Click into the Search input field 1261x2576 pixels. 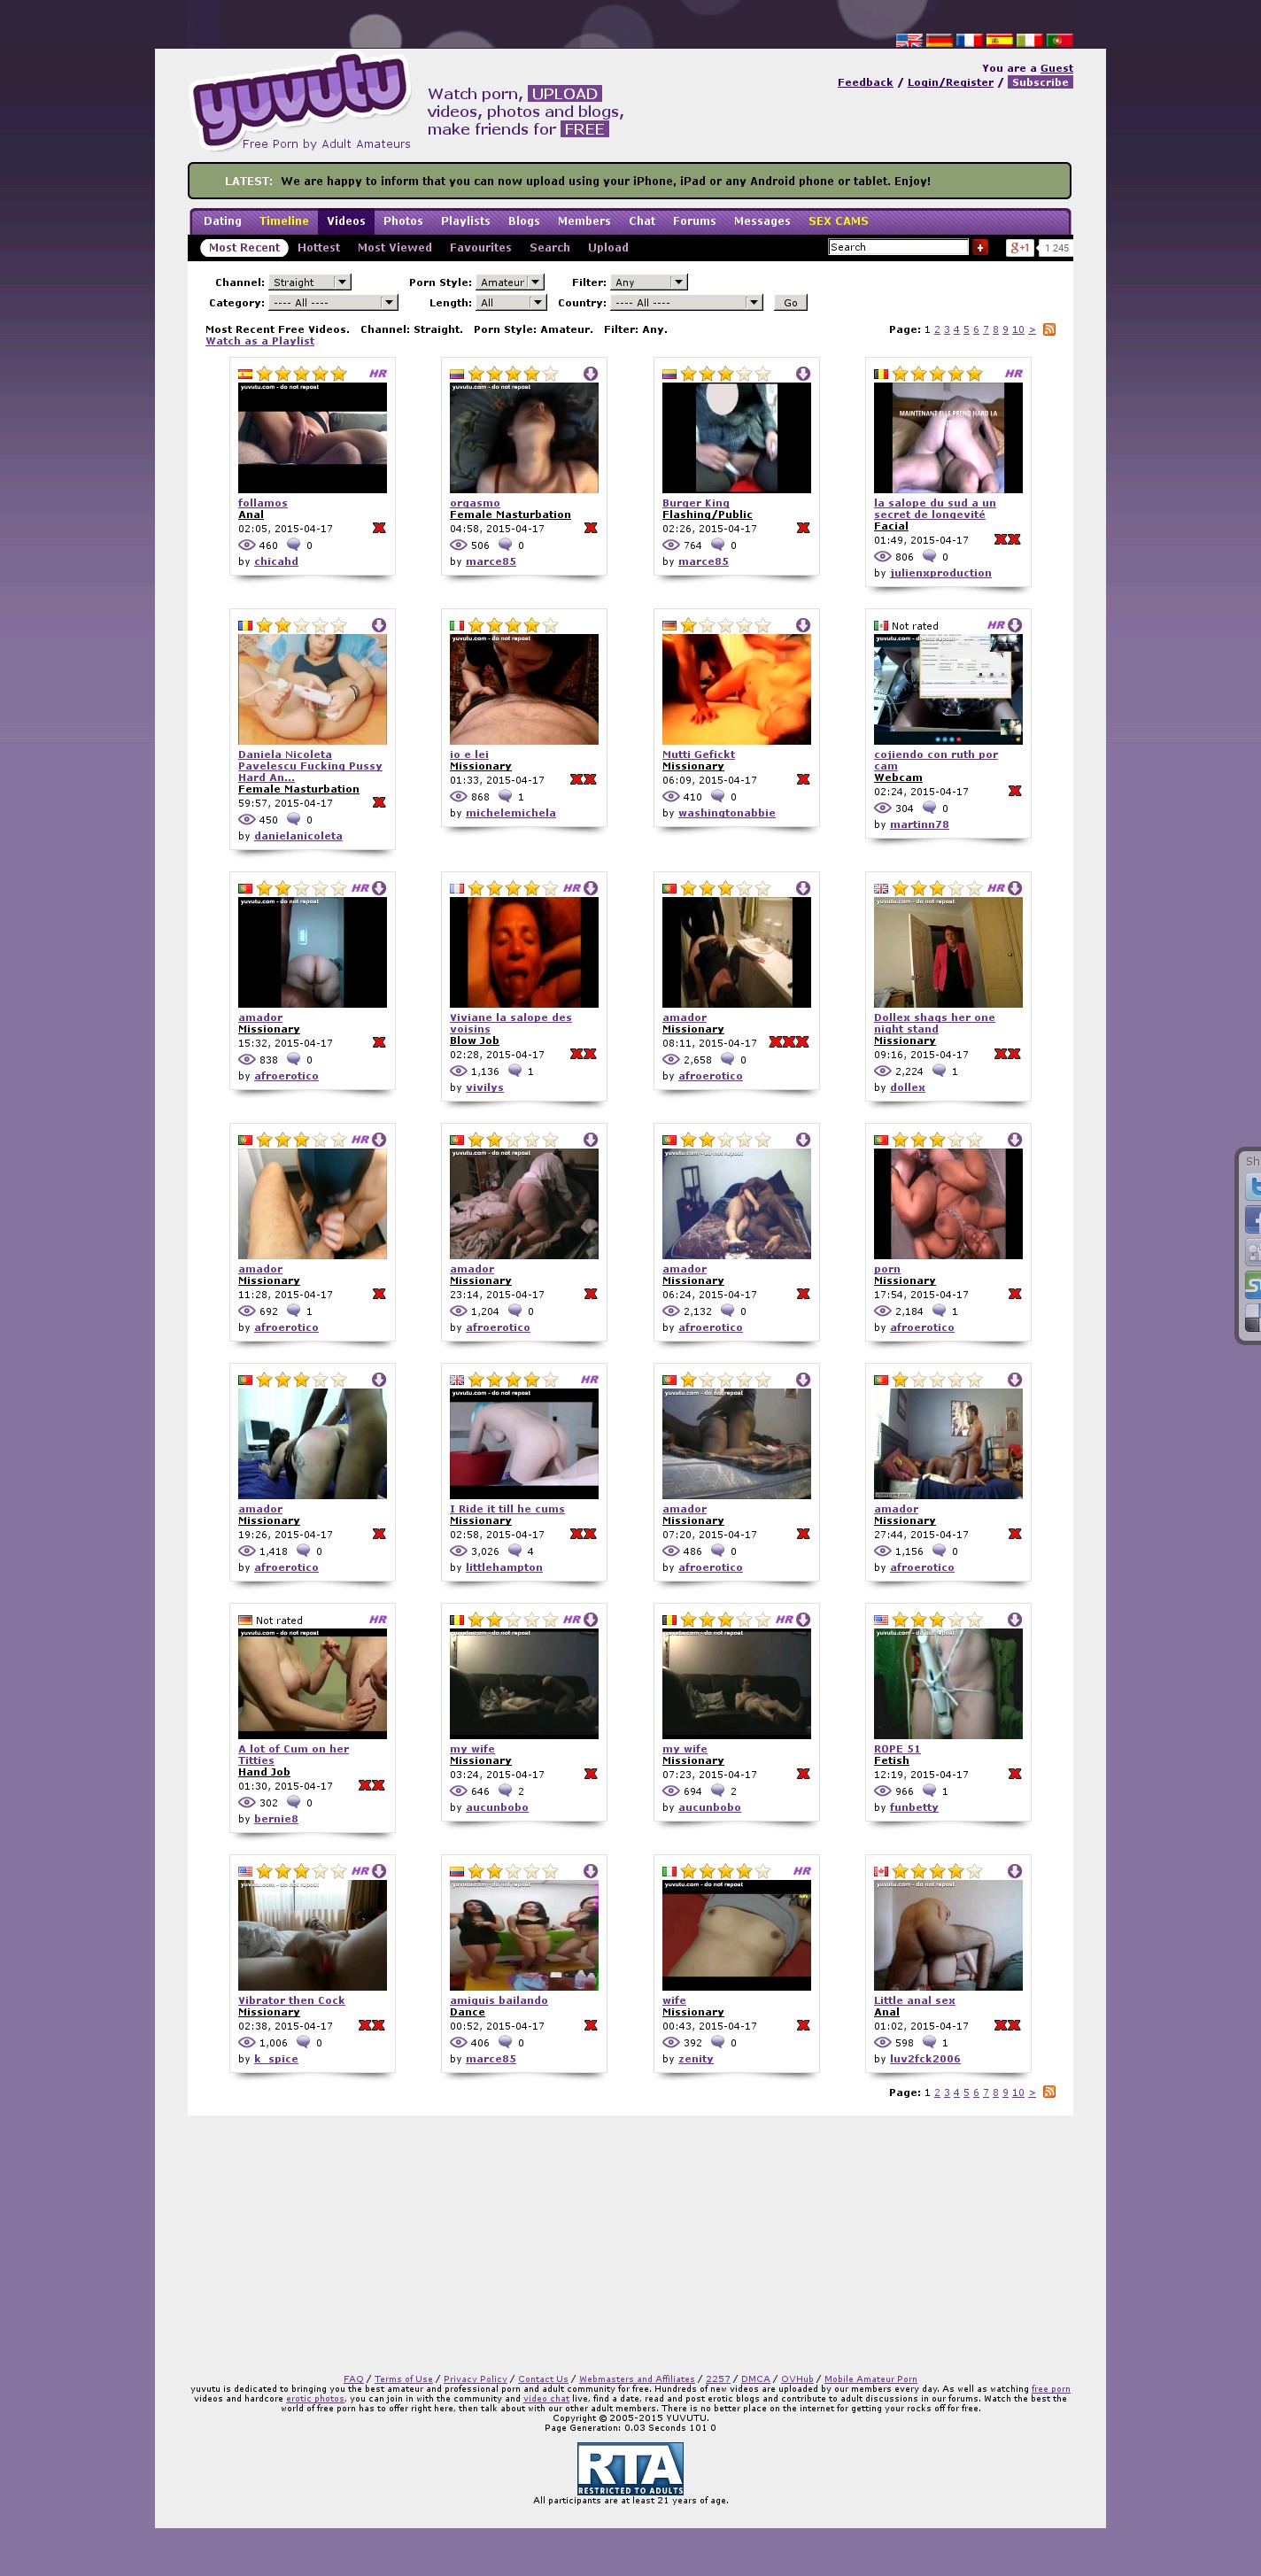pyautogui.click(x=897, y=248)
